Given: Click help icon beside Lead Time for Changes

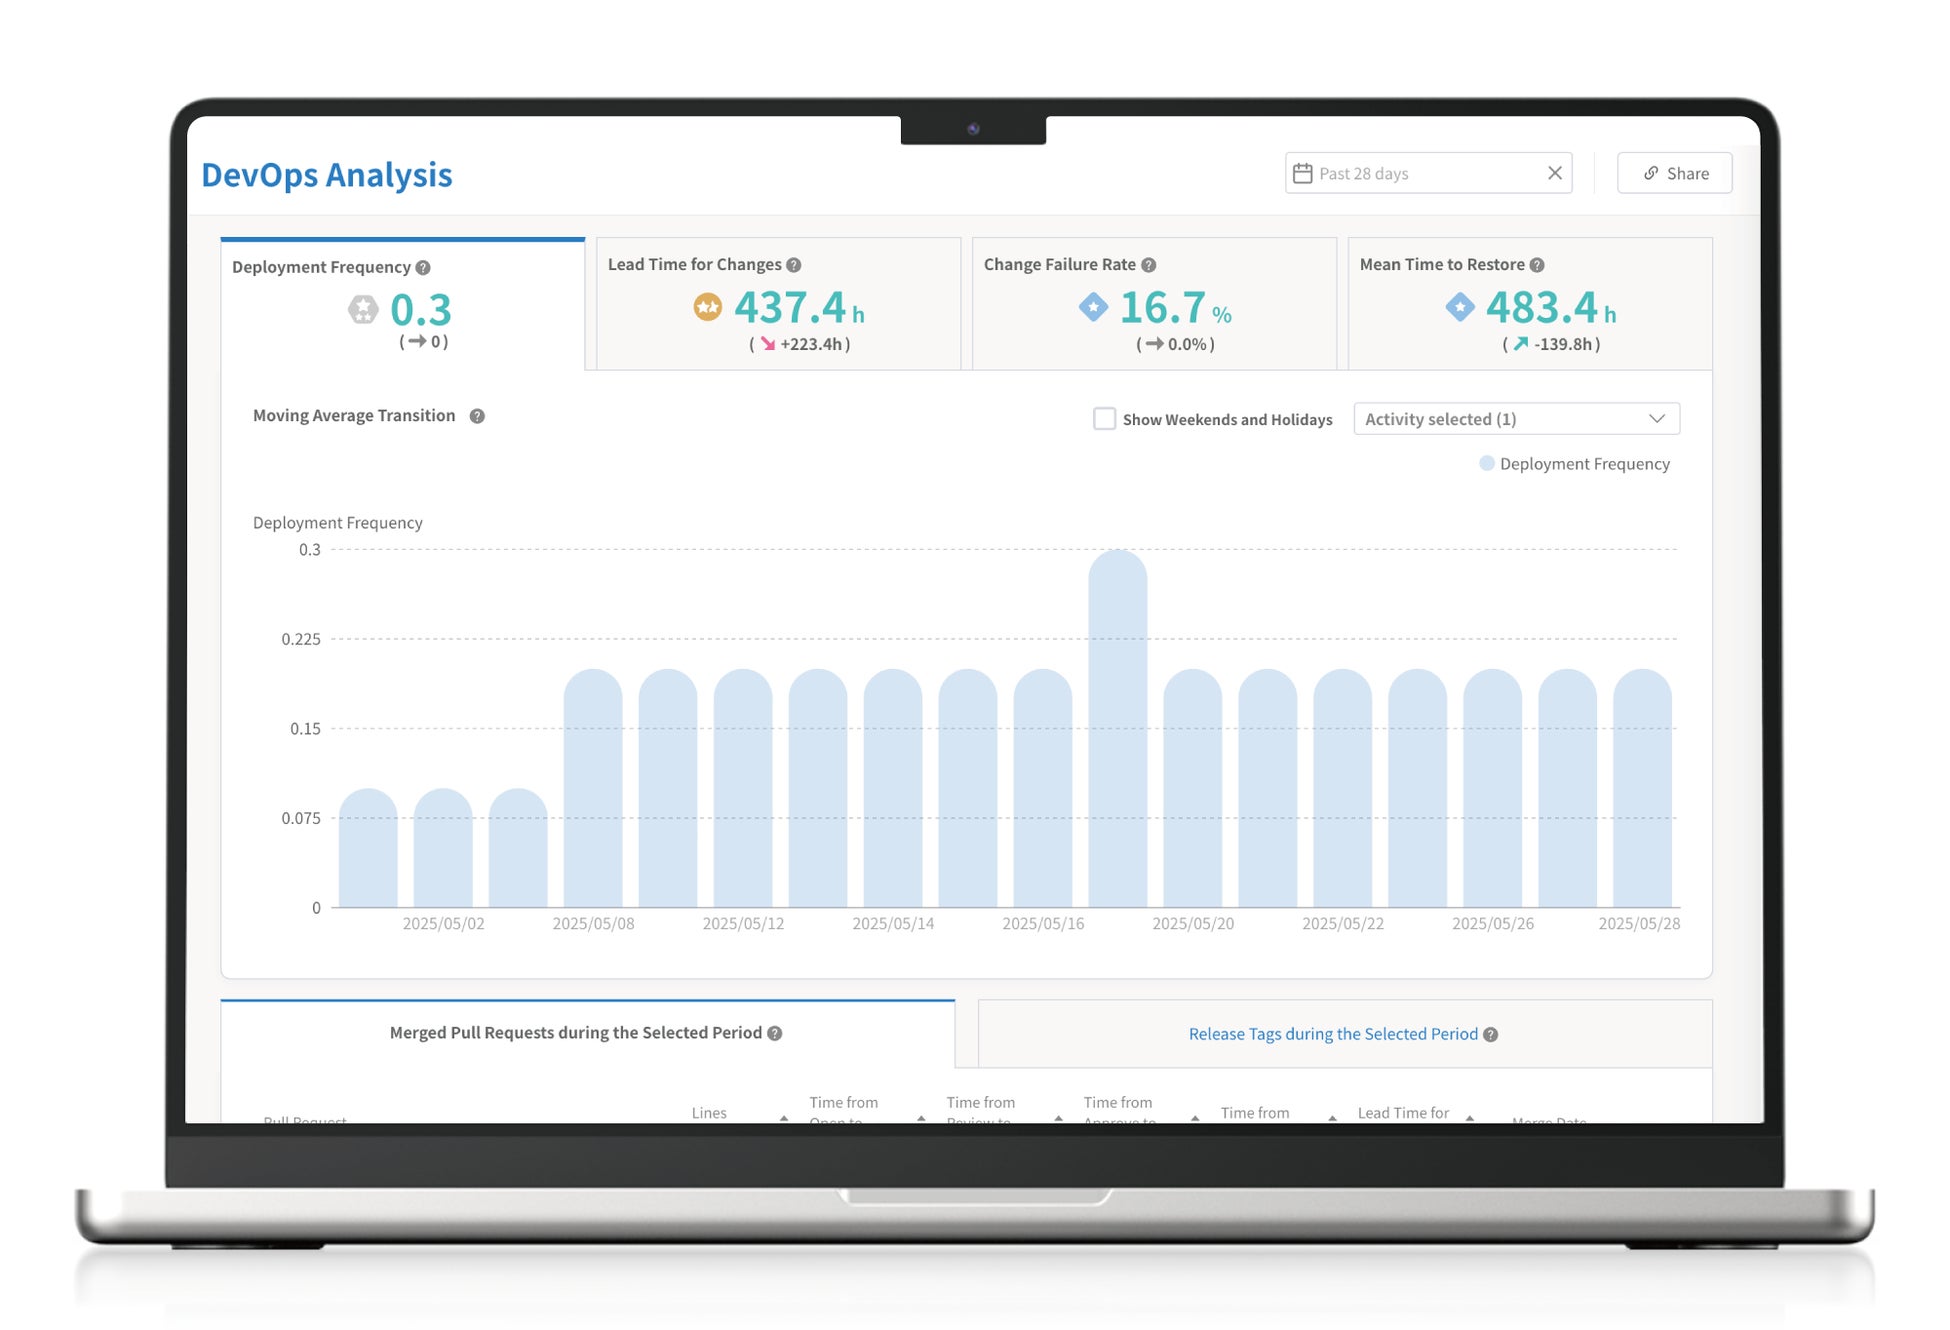Looking at the screenshot, I should [793, 265].
